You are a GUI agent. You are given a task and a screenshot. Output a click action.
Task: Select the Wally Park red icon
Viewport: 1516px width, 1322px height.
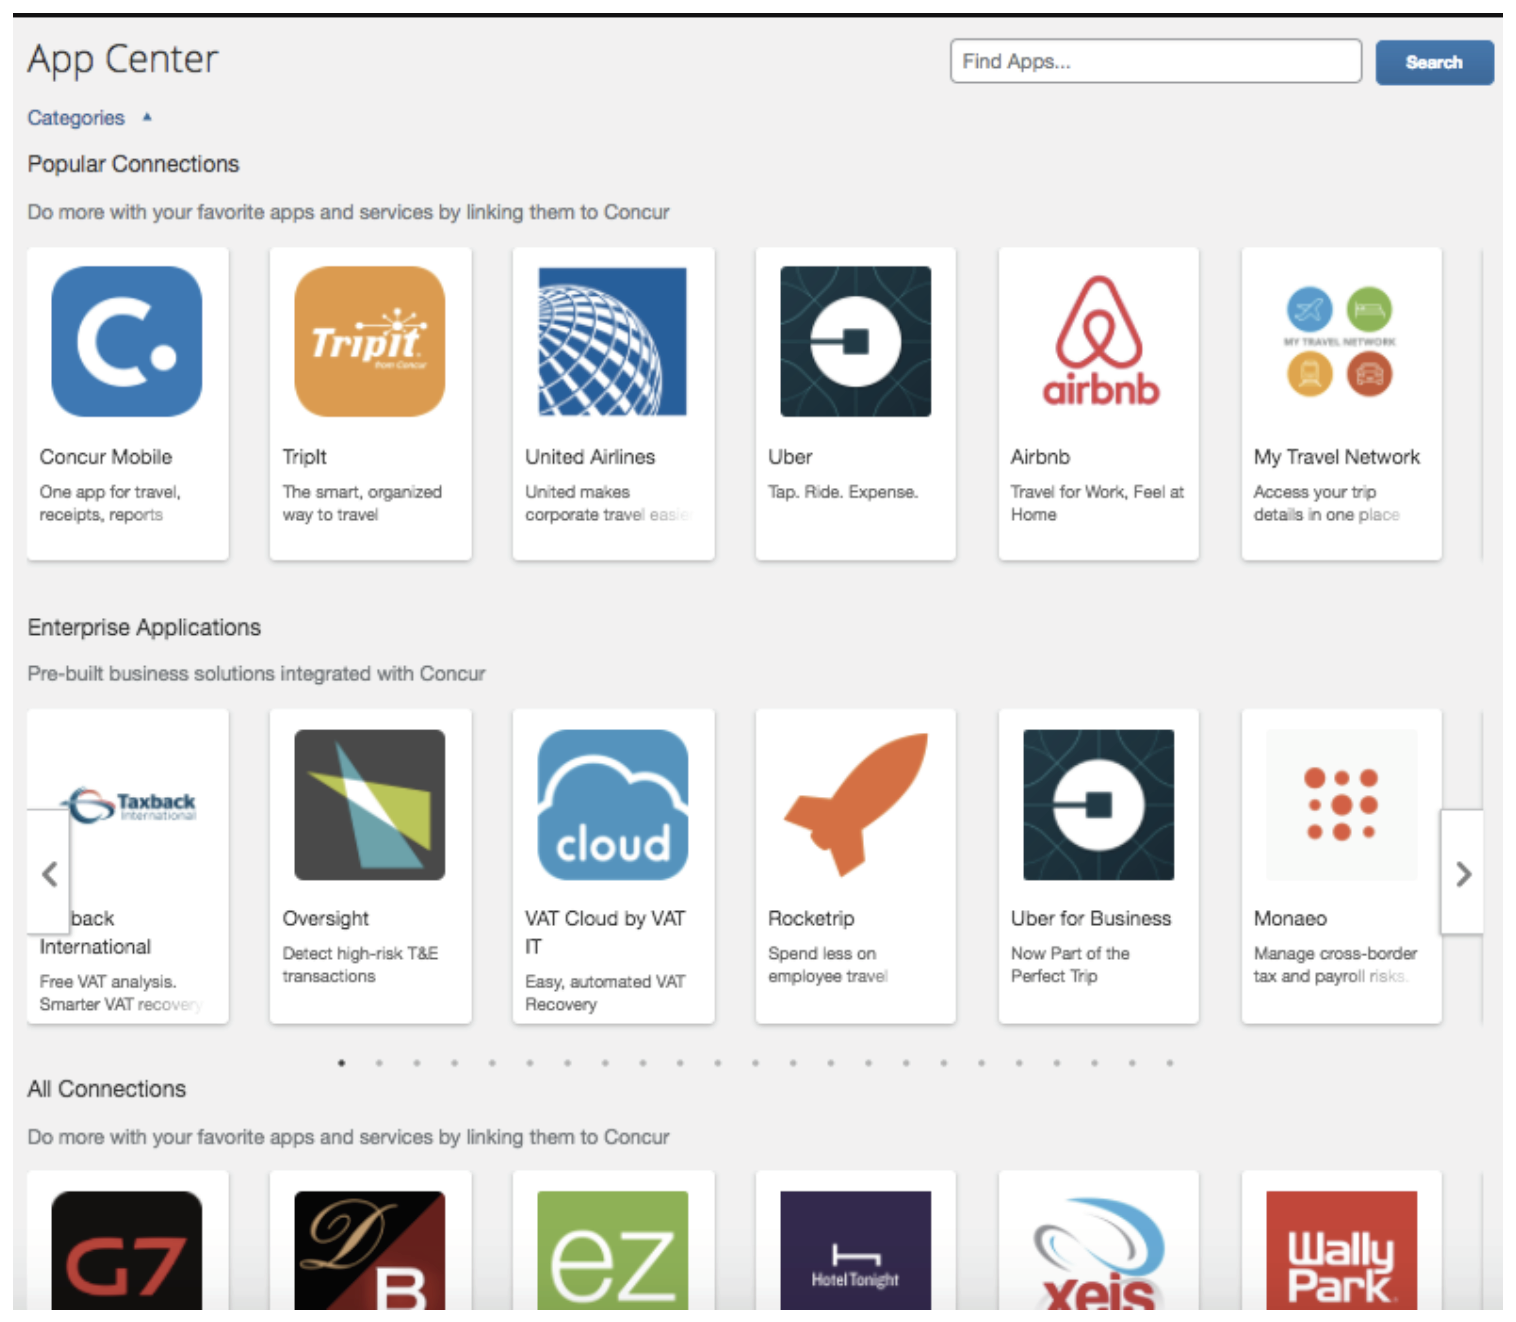click(1342, 1250)
